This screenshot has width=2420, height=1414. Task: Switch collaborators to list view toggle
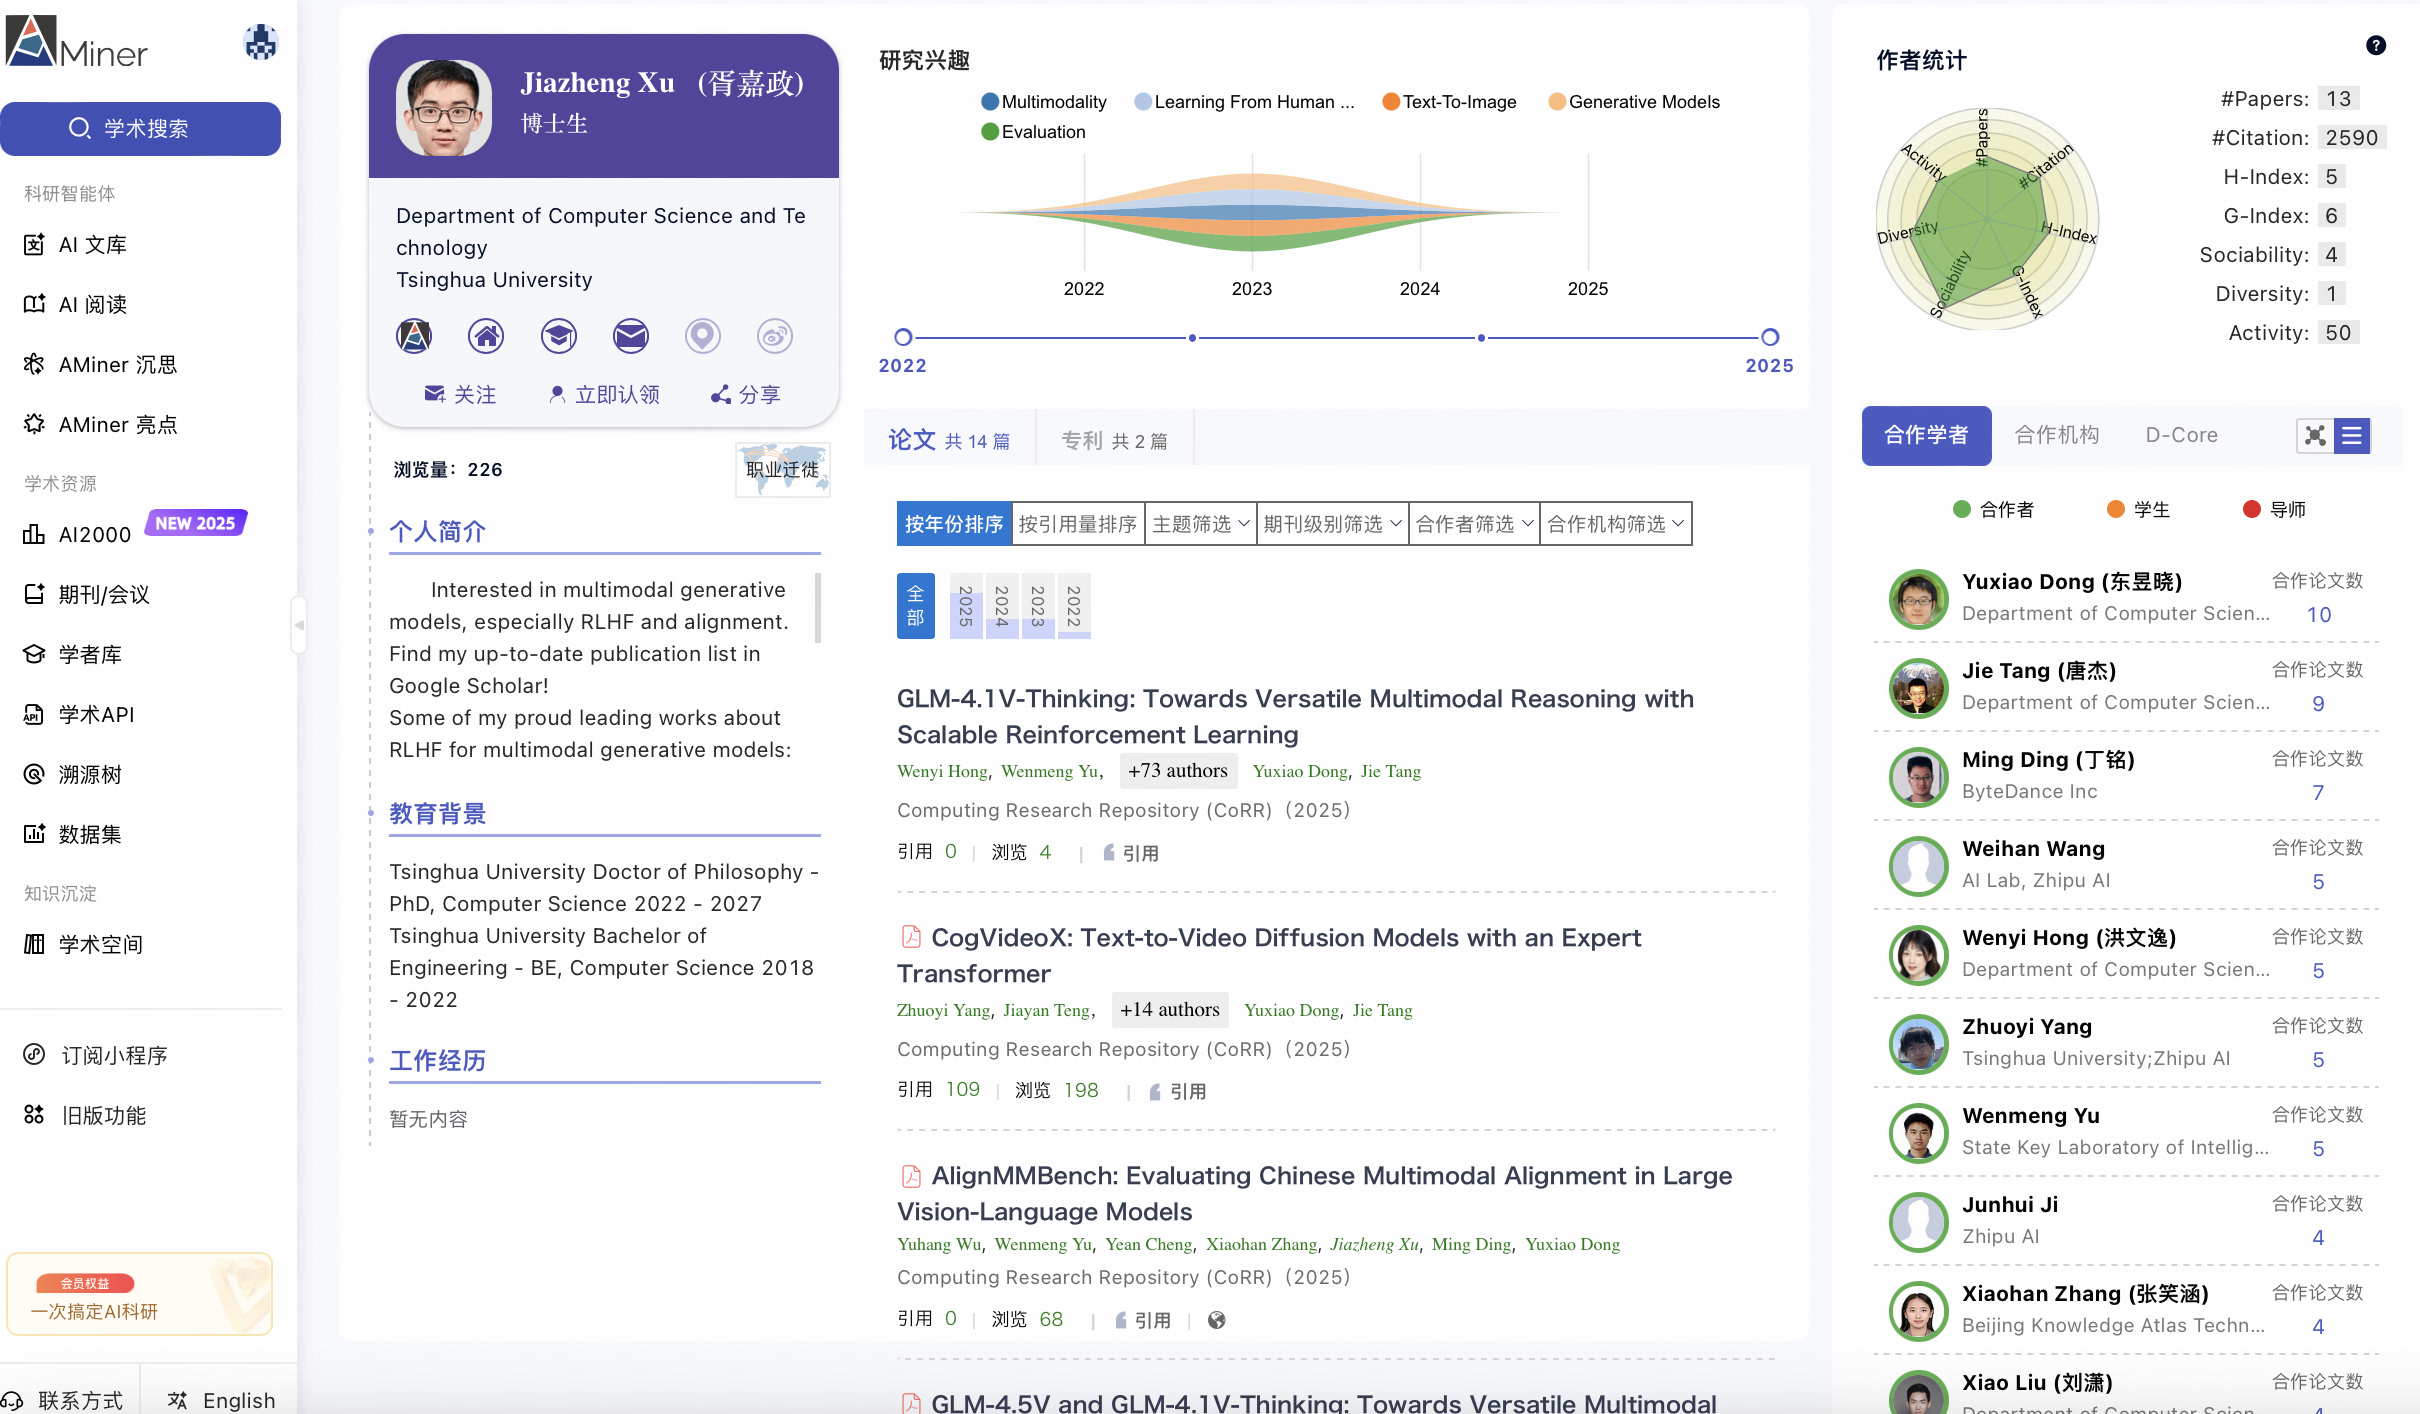tap(2352, 435)
